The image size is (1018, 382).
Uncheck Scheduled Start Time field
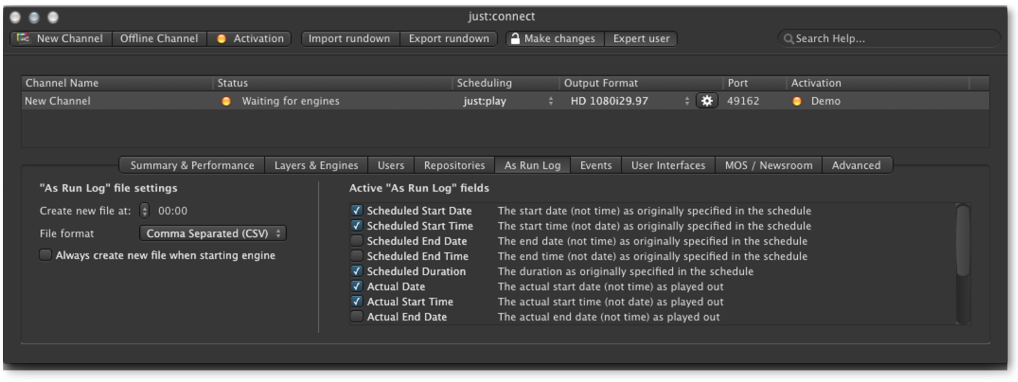(x=356, y=226)
